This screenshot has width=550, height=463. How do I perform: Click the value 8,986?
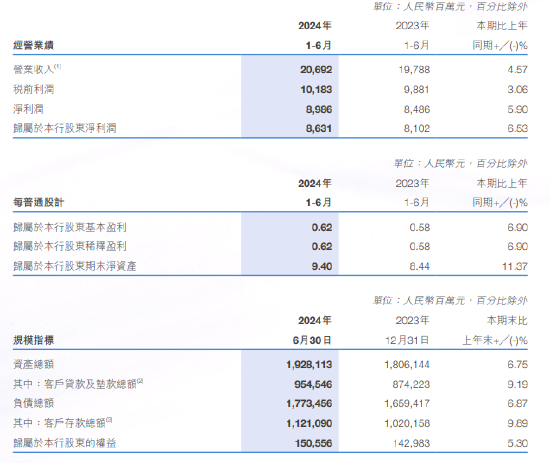319,109
